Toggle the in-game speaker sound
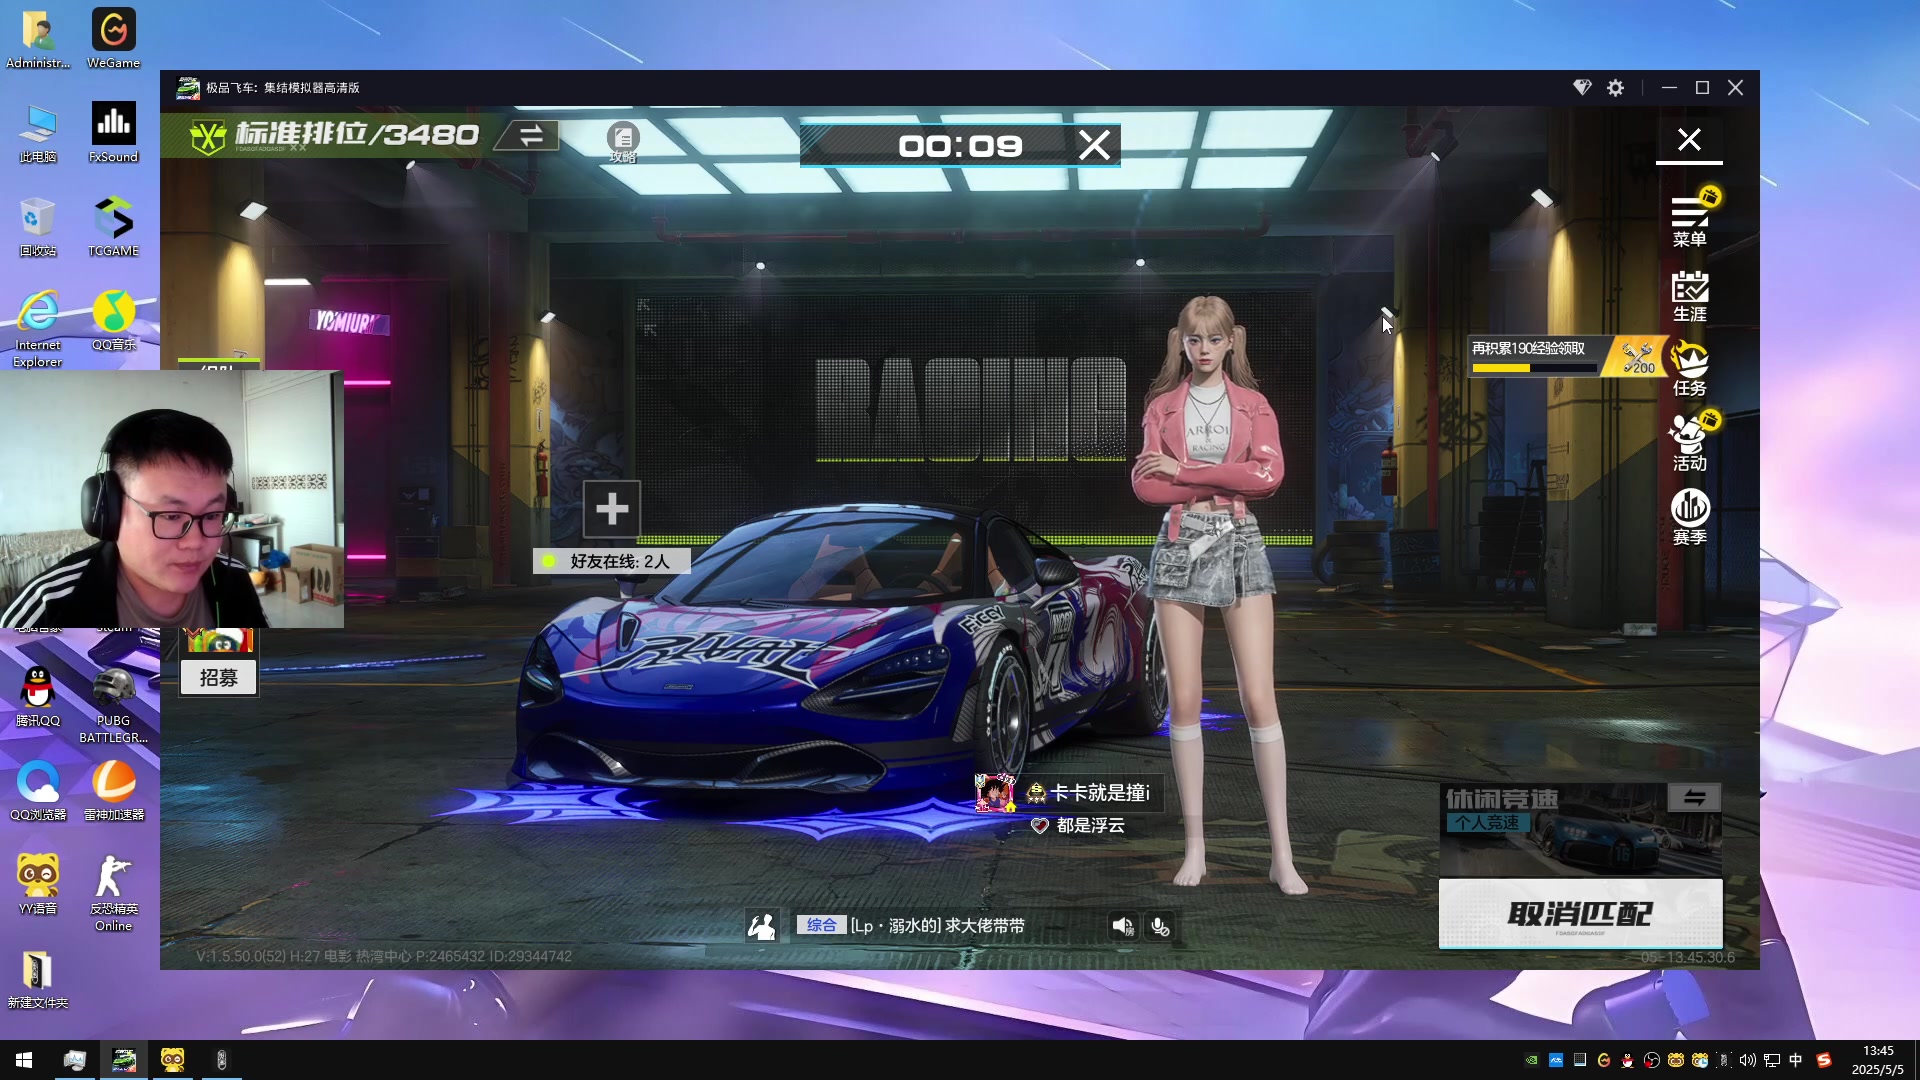1920x1080 pixels. (x=1123, y=927)
